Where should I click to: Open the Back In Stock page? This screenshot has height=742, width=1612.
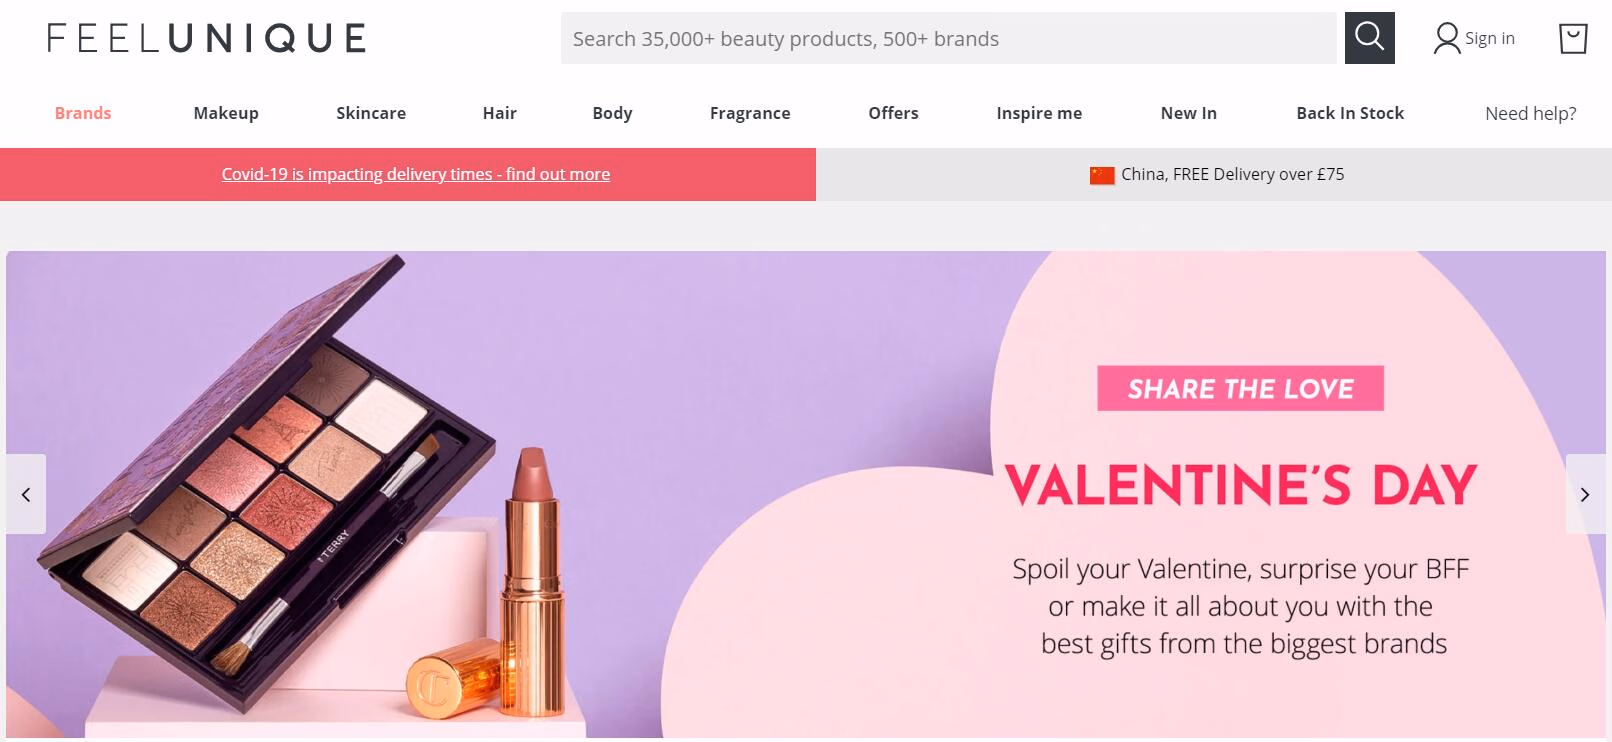(x=1350, y=113)
